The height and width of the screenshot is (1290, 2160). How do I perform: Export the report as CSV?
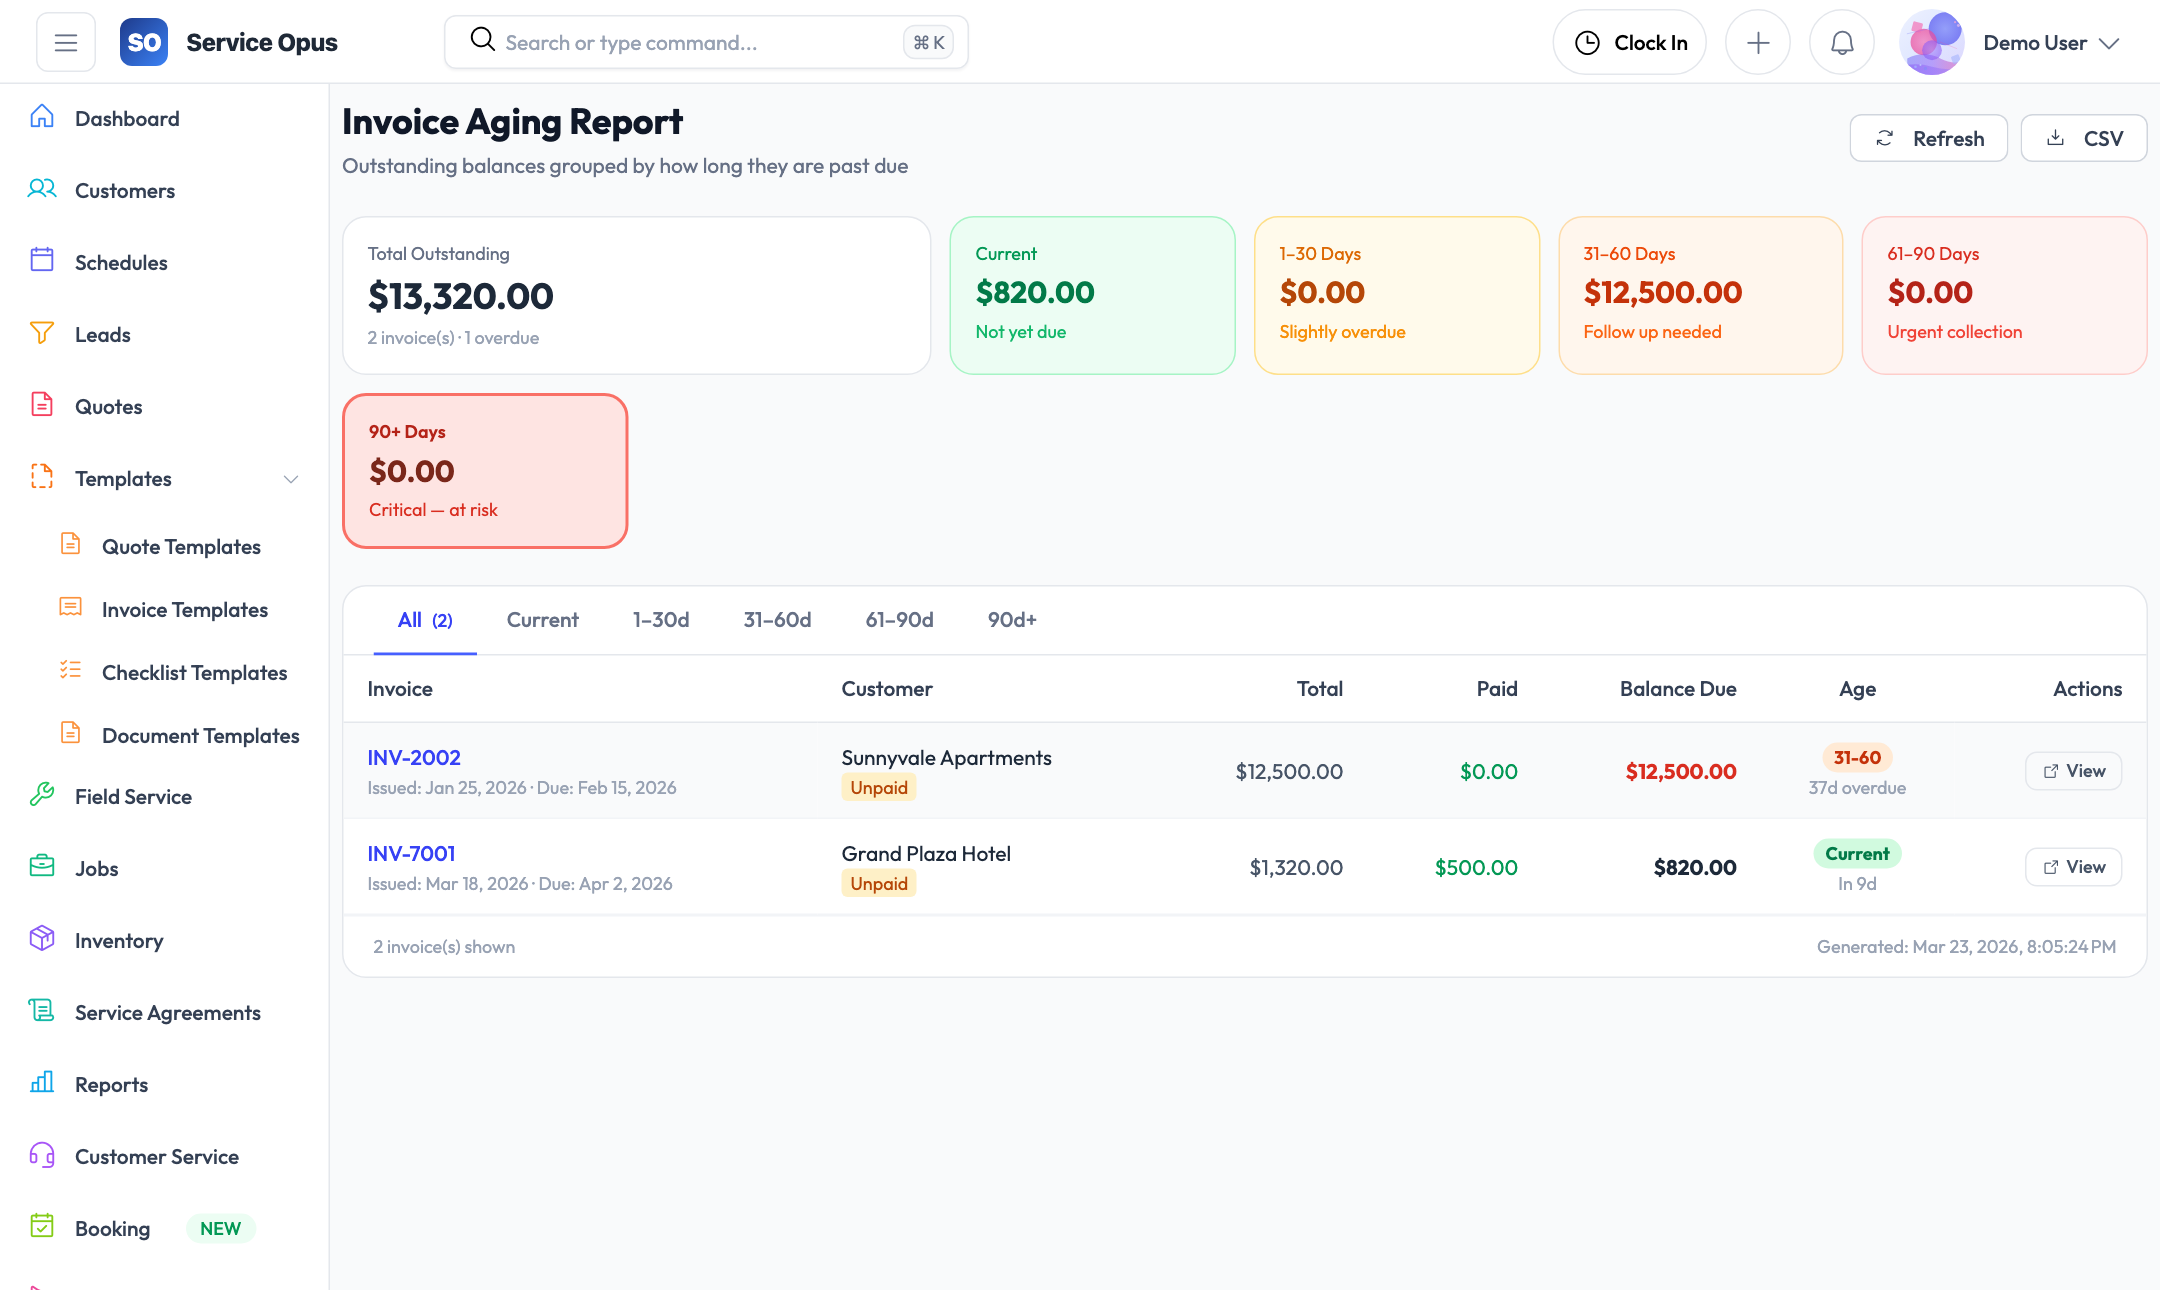pos(2084,138)
